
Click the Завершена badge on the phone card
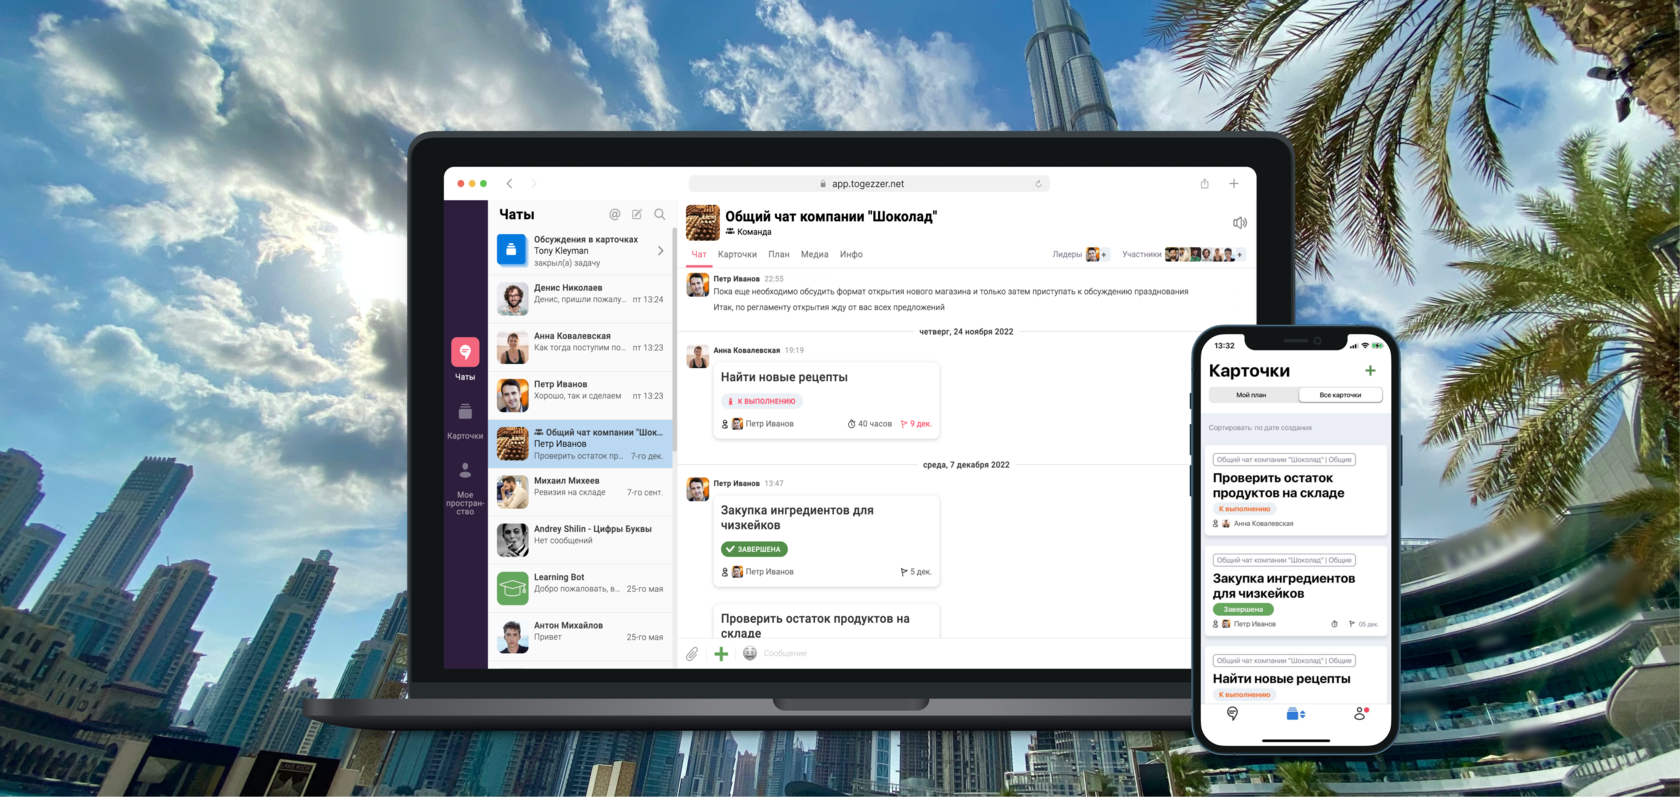pos(1243,609)
